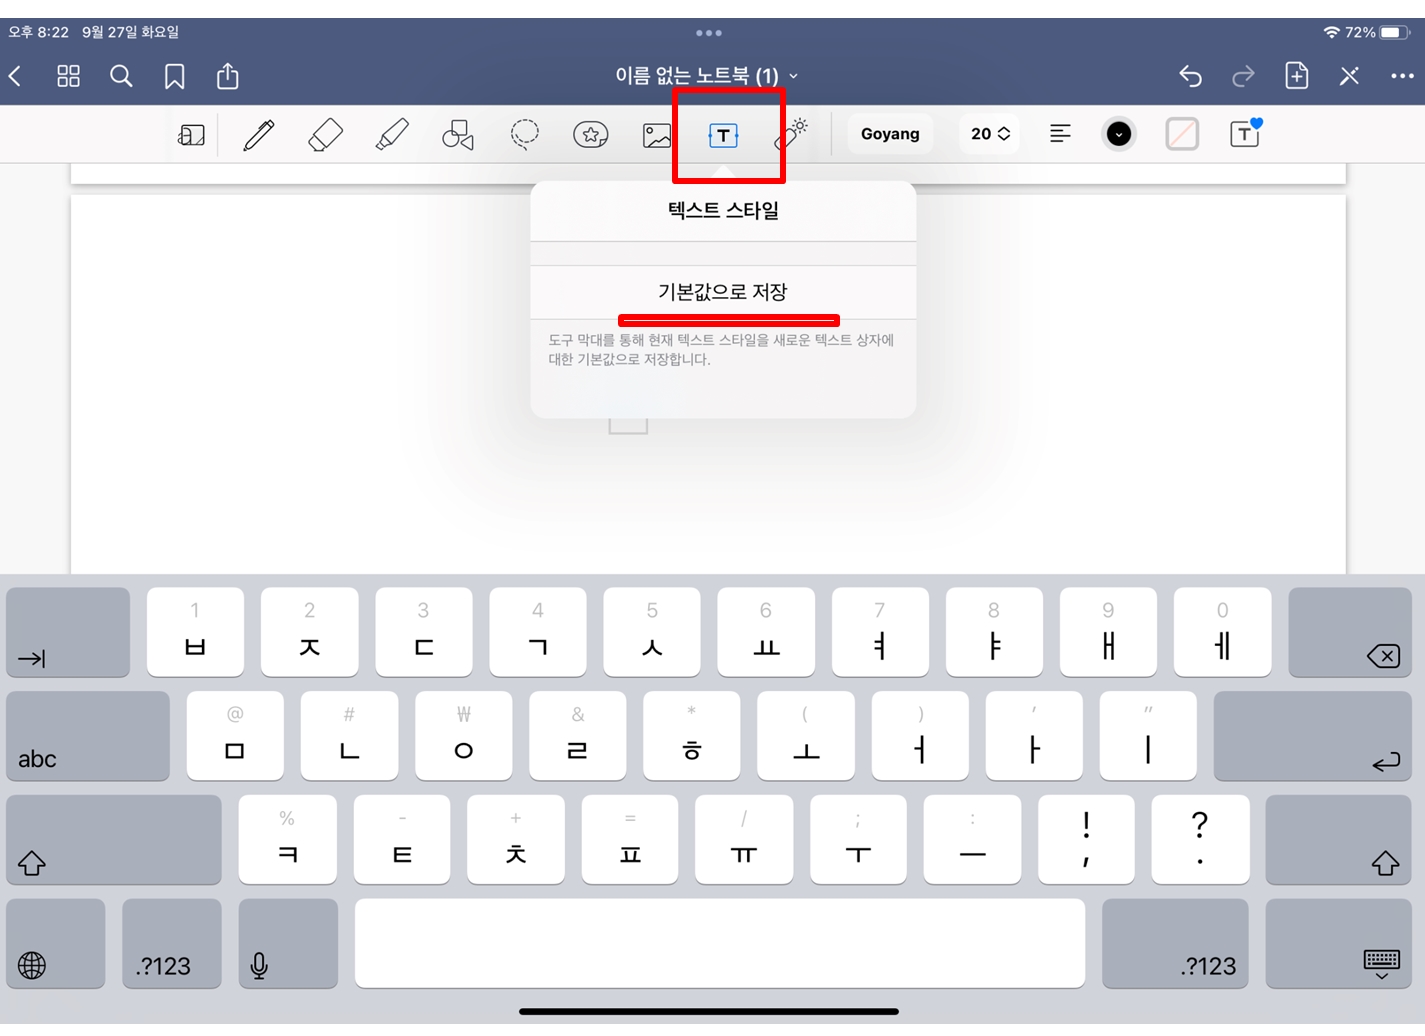1425x1036 pixels.
Task: Open the Elements star sticker tool
Action: coord(590,134)
